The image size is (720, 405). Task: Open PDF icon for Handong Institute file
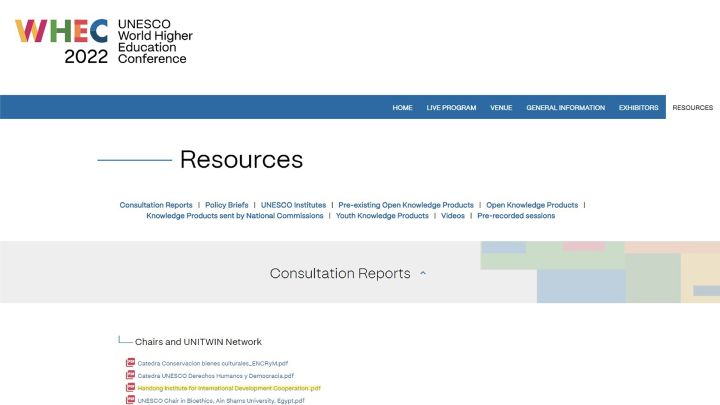click(130, 388)
